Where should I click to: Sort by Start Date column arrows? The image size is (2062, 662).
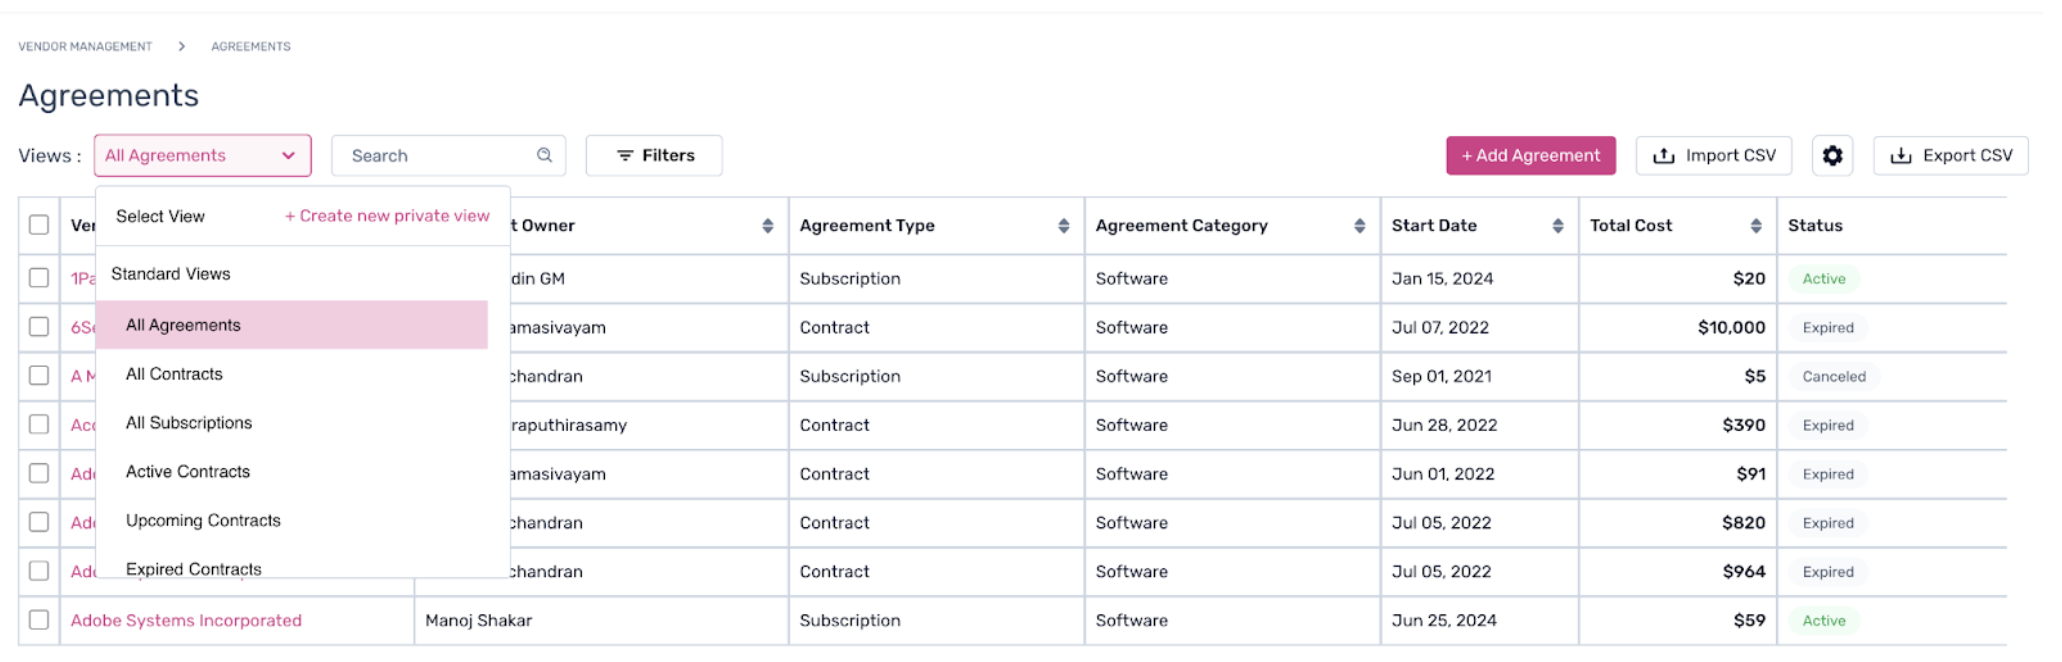(1557, 226)
